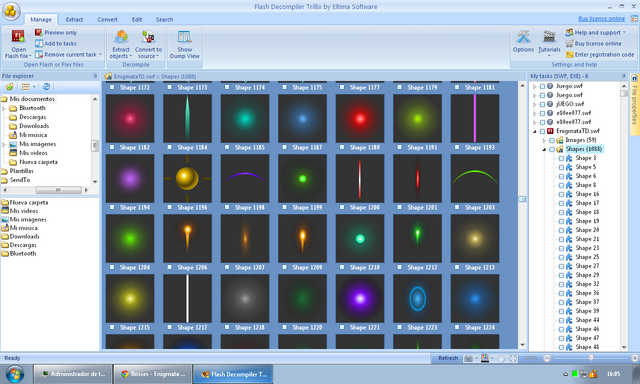Open the Options tools icon

523,37
